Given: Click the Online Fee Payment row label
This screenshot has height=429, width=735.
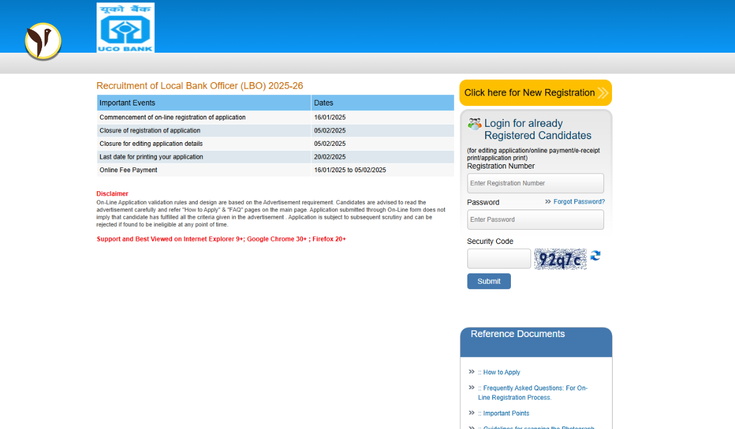Looking at the screenshot, I should [128, 170].
